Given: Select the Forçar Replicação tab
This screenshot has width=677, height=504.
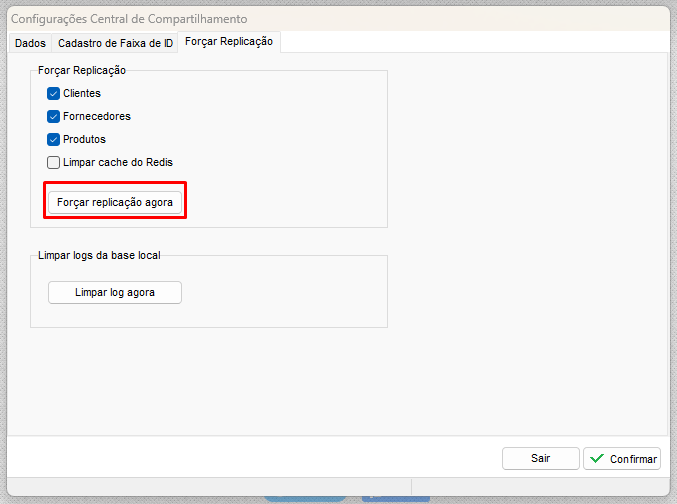Looking at the screenshot, I should [x=228, y=42].
